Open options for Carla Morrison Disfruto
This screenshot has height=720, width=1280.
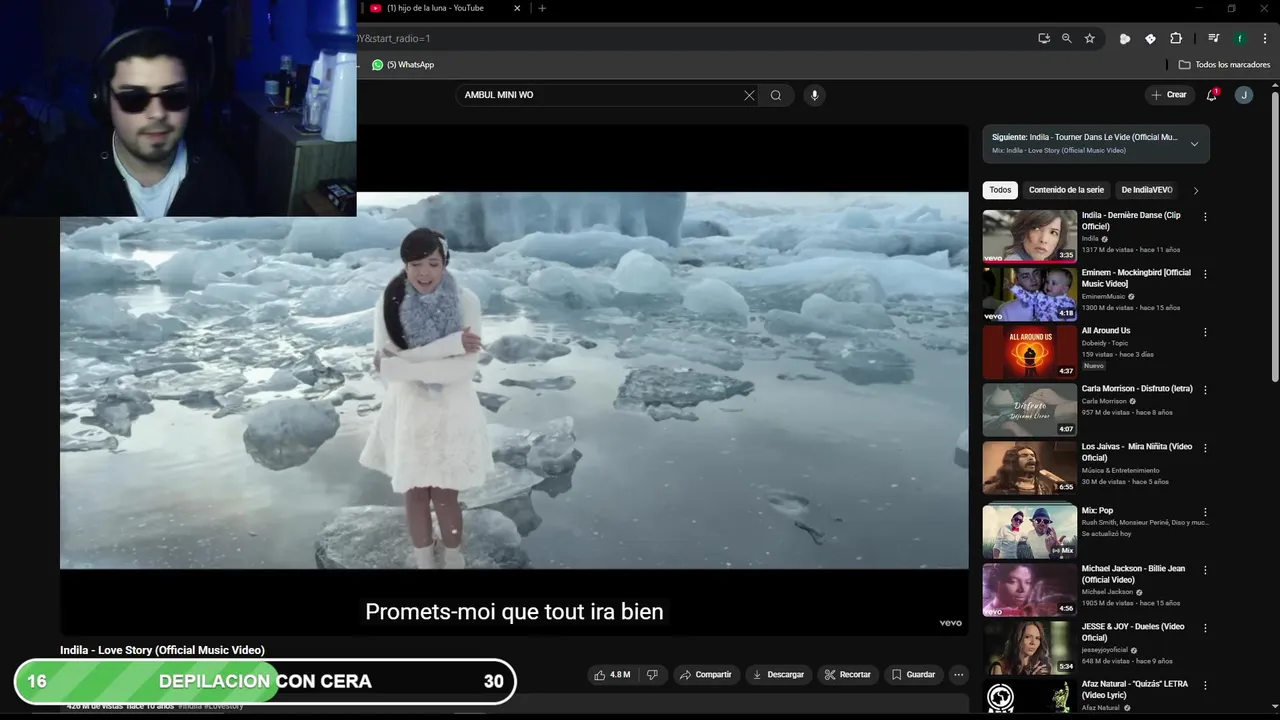[x=1205, y=390]
